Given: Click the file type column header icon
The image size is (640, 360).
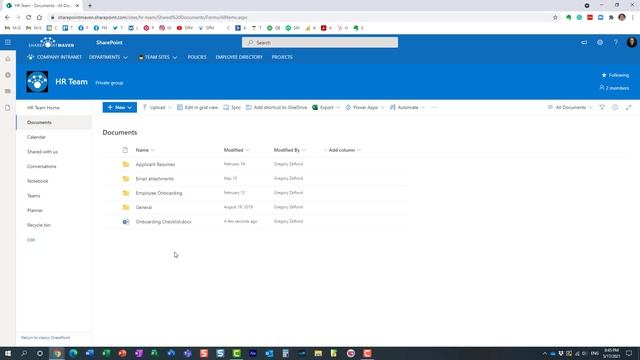Looking at the screenshot, I should pyautogui.click(x=125, y=150).
